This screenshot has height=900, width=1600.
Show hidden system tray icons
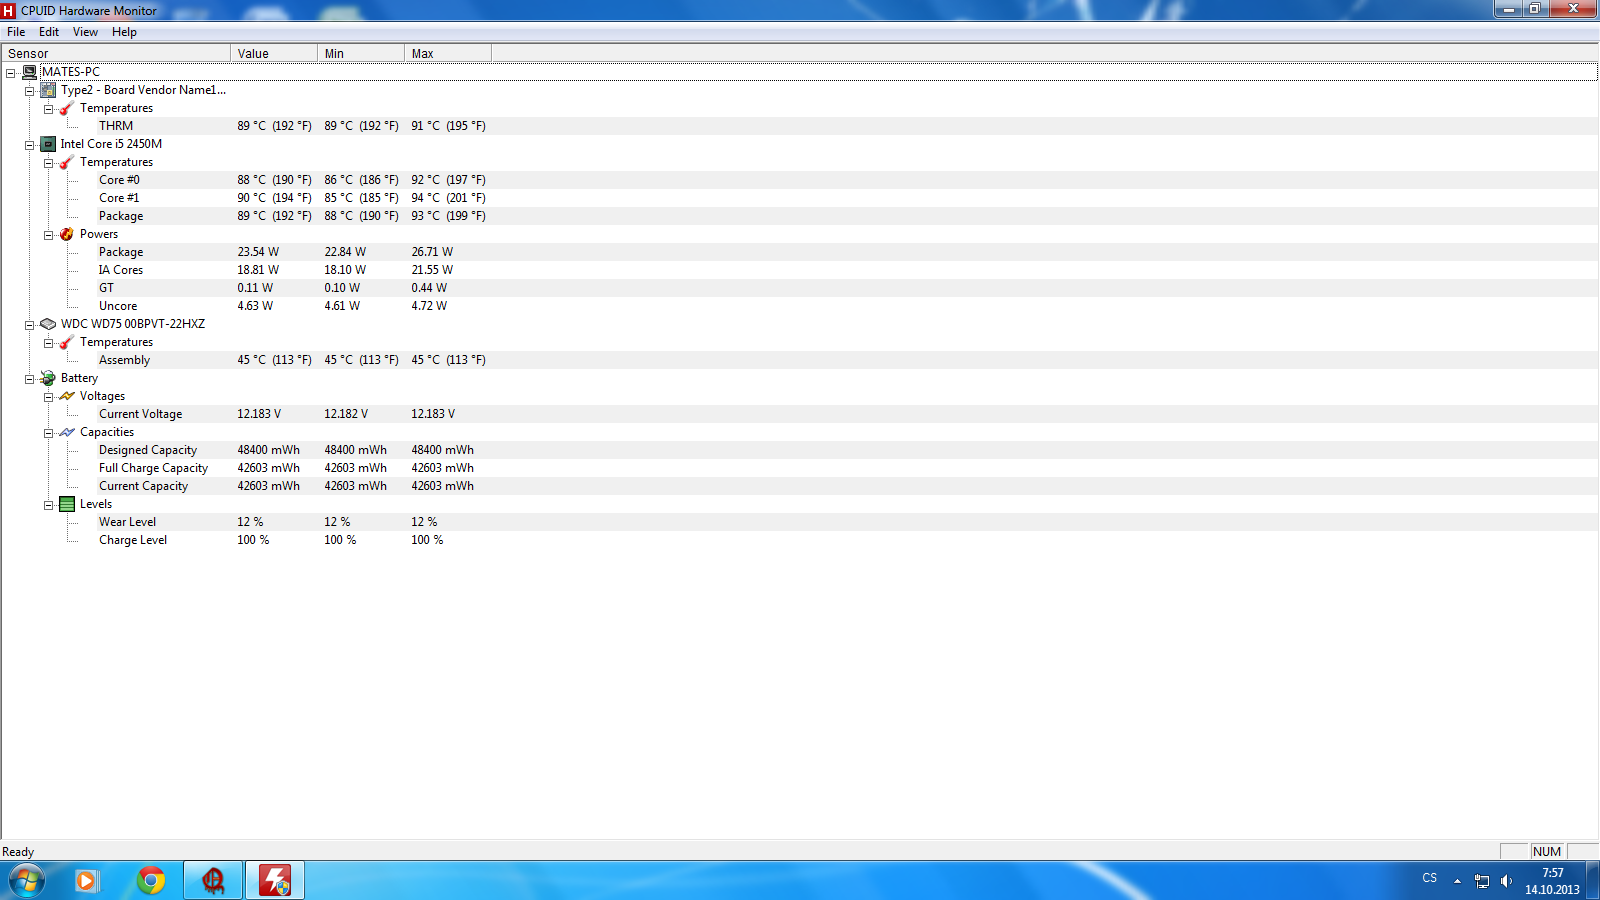click(1457, 881)
